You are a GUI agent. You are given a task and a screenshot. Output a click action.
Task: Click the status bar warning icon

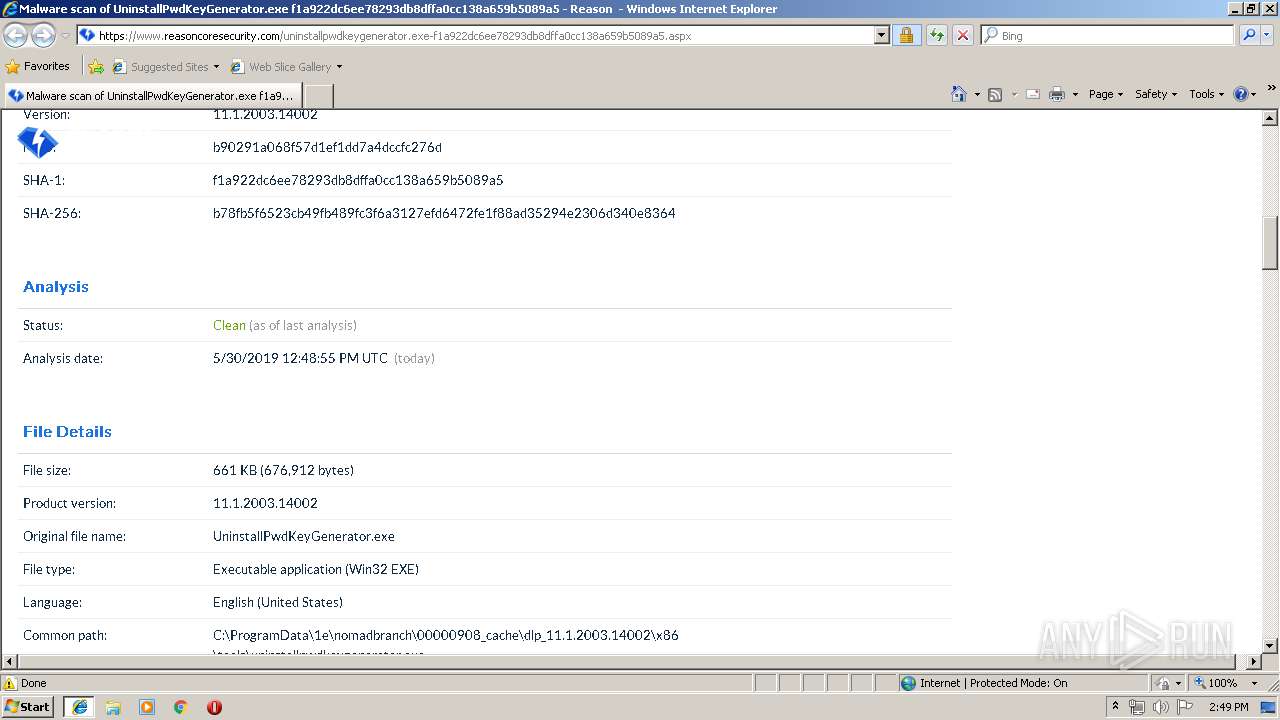pyautogui.click(x=10, y=683)
